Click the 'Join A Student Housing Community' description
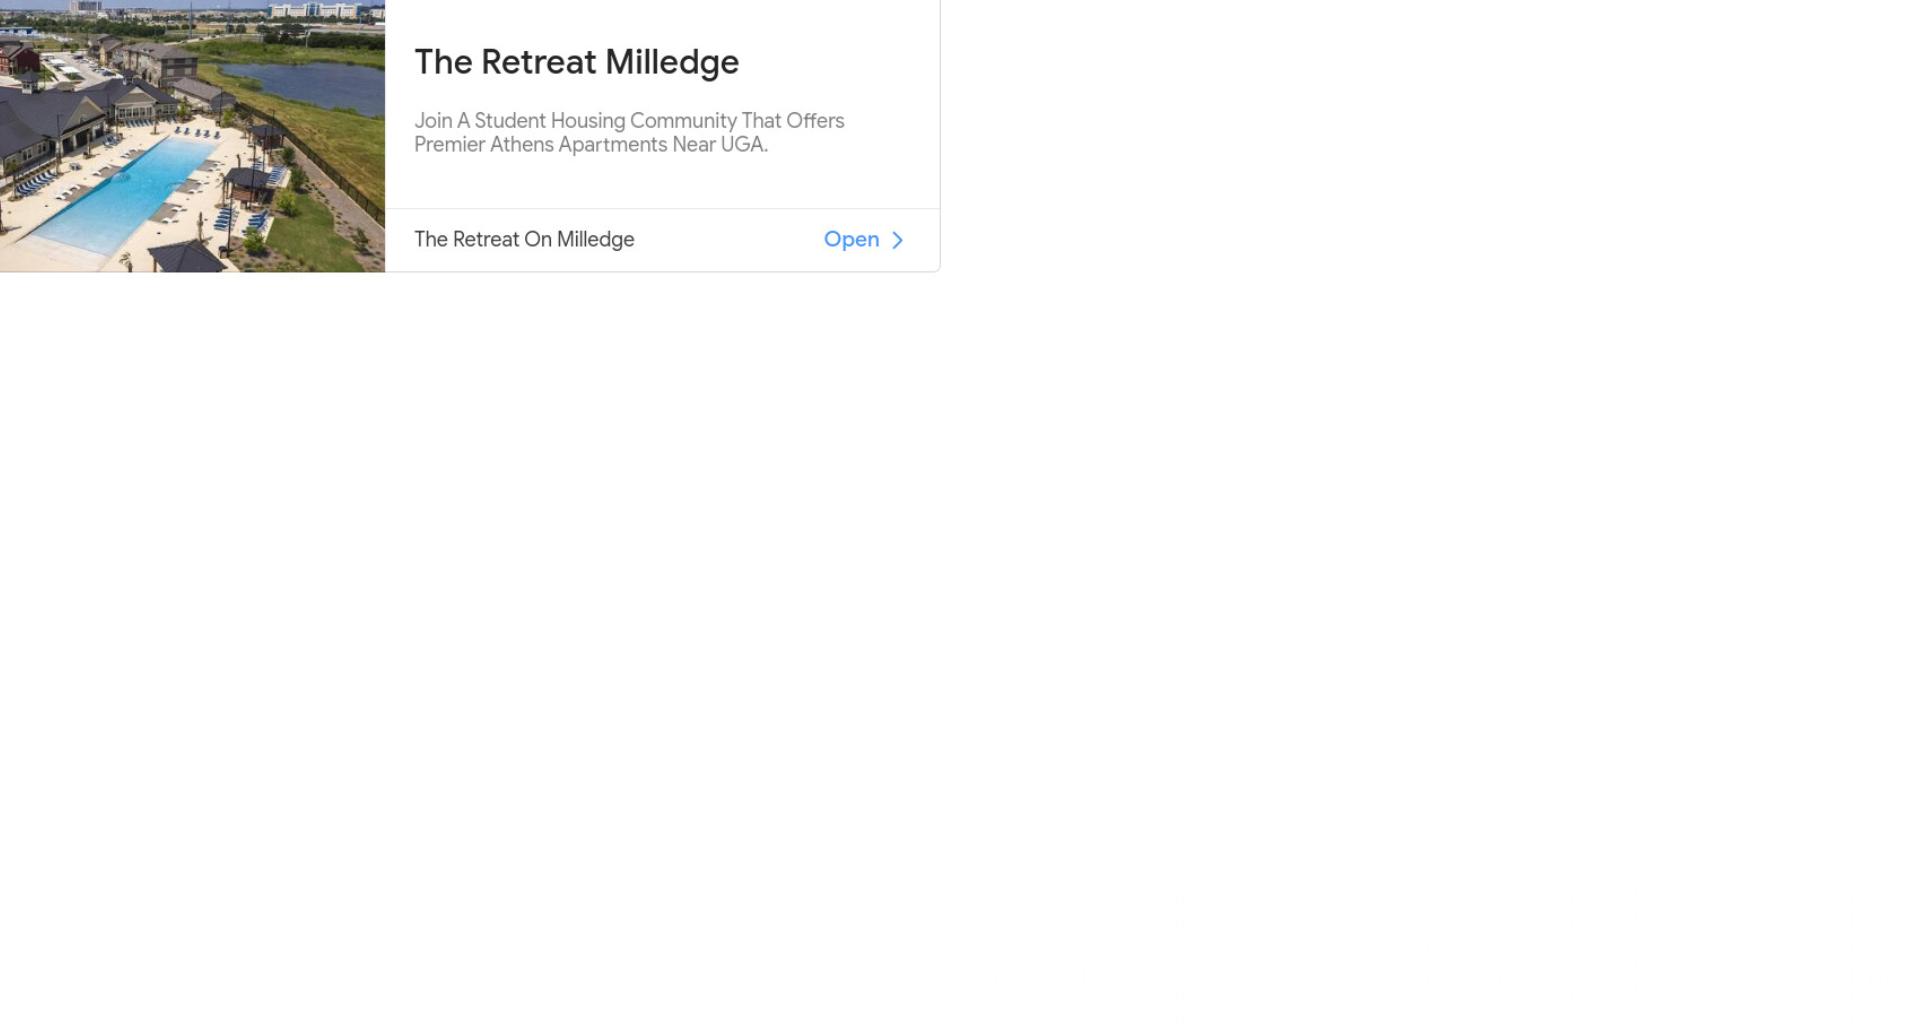 [x=629, y=133]
